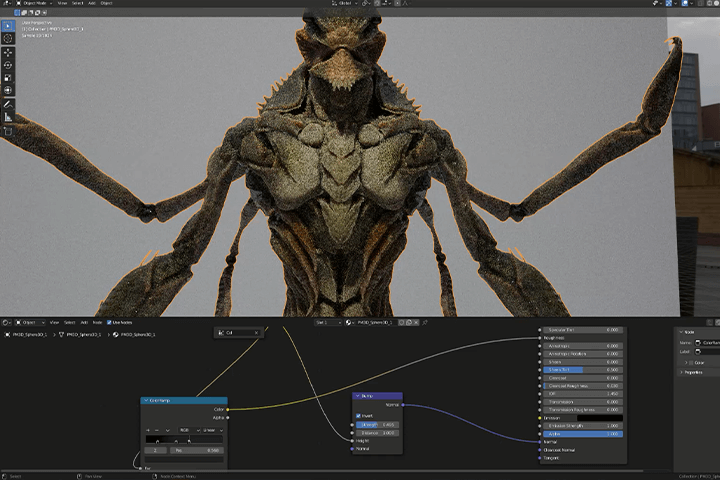720x480 pixels.
Task: Toggle the Use Nodes checkbox
Action: (109, 322)
